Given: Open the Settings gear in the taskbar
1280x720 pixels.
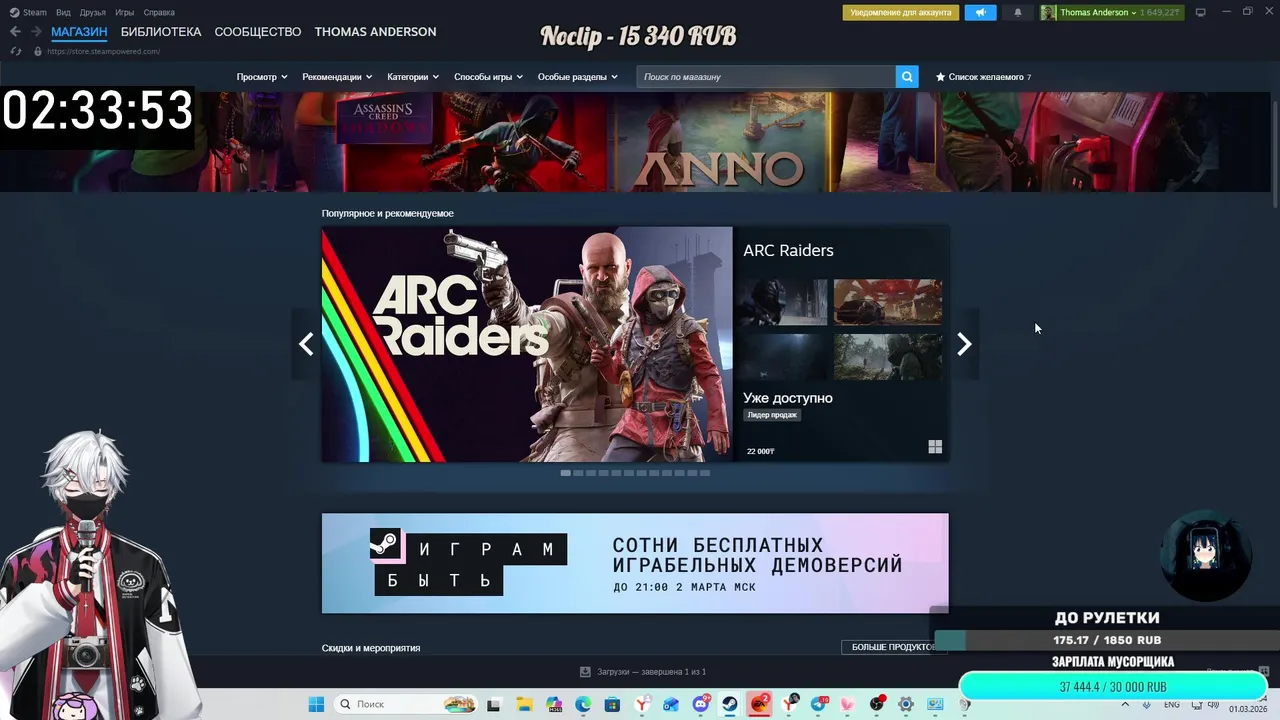Looking at the screenshot, I should [x=906, y=704].
